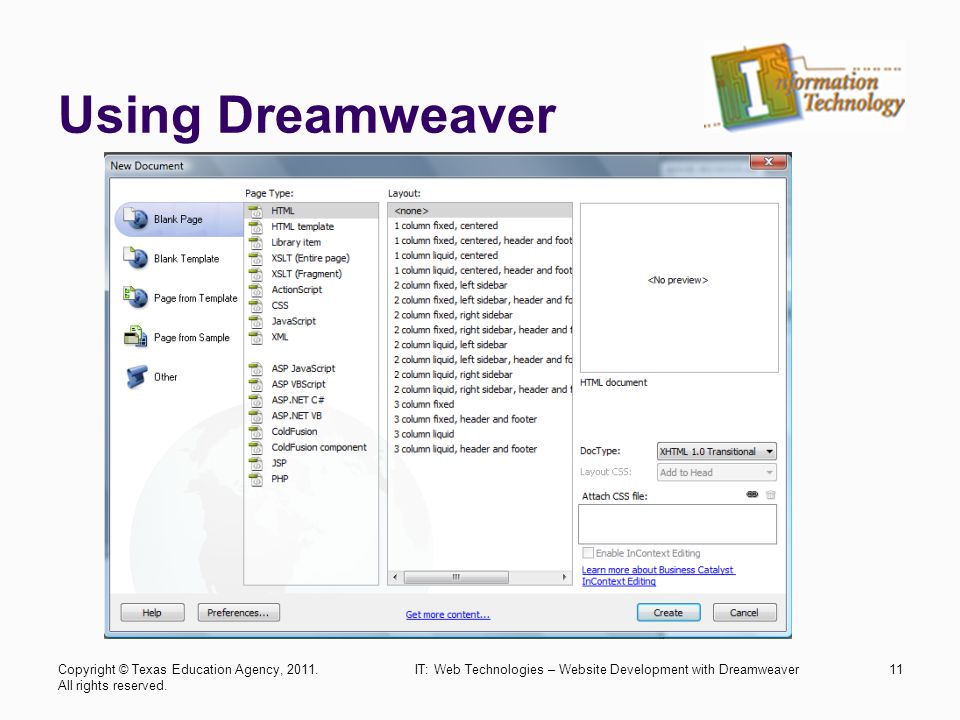Select '1 column fixed, centered, header and foot' layout
This screenshot has height=720, width=960.
click(x=480, y=241)
